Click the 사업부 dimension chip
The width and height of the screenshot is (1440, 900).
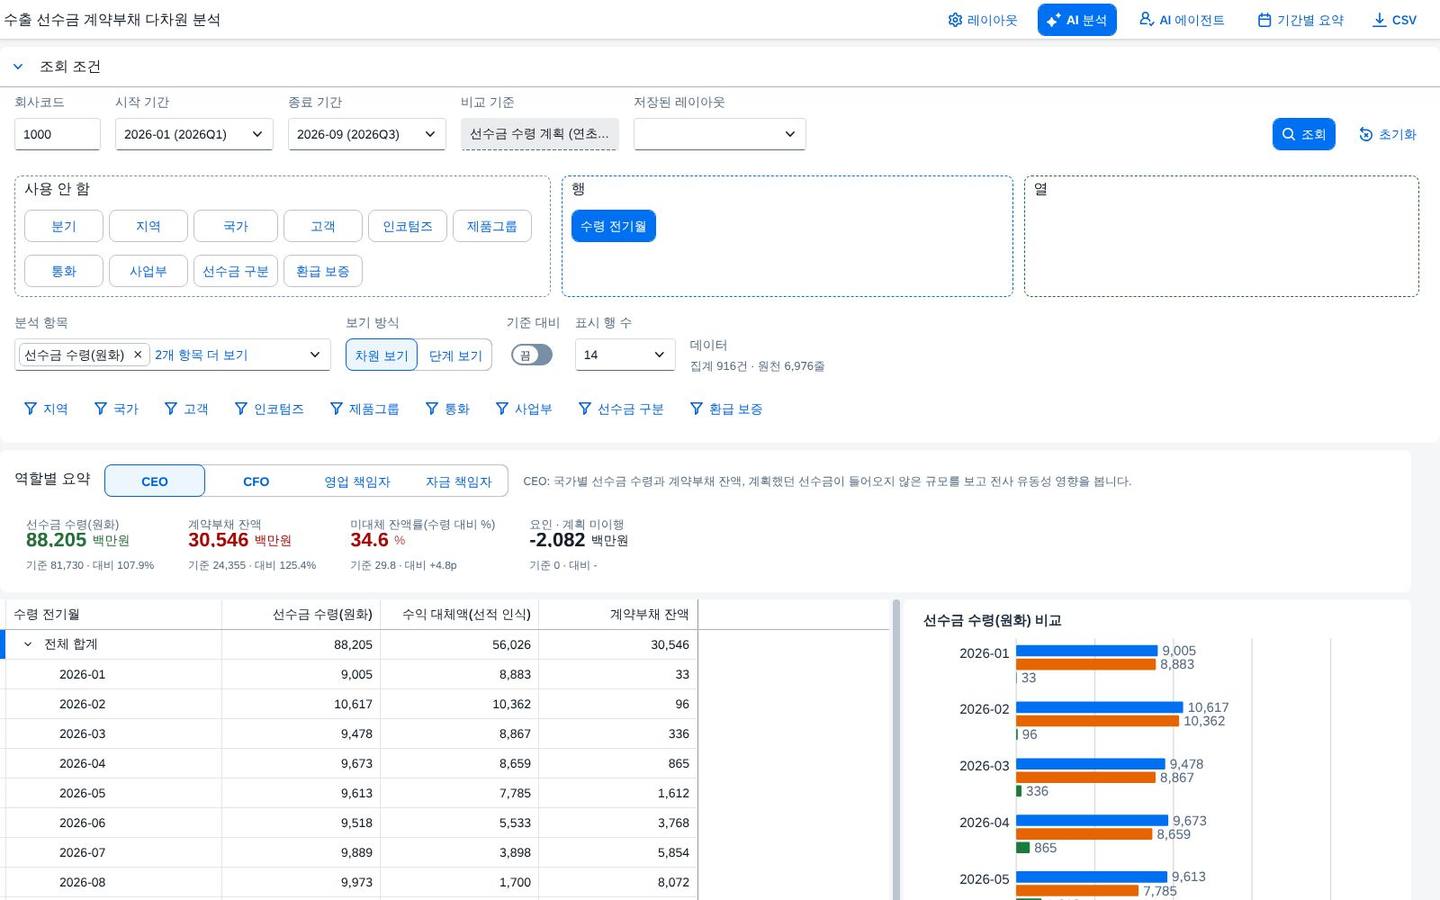point(148,271)
